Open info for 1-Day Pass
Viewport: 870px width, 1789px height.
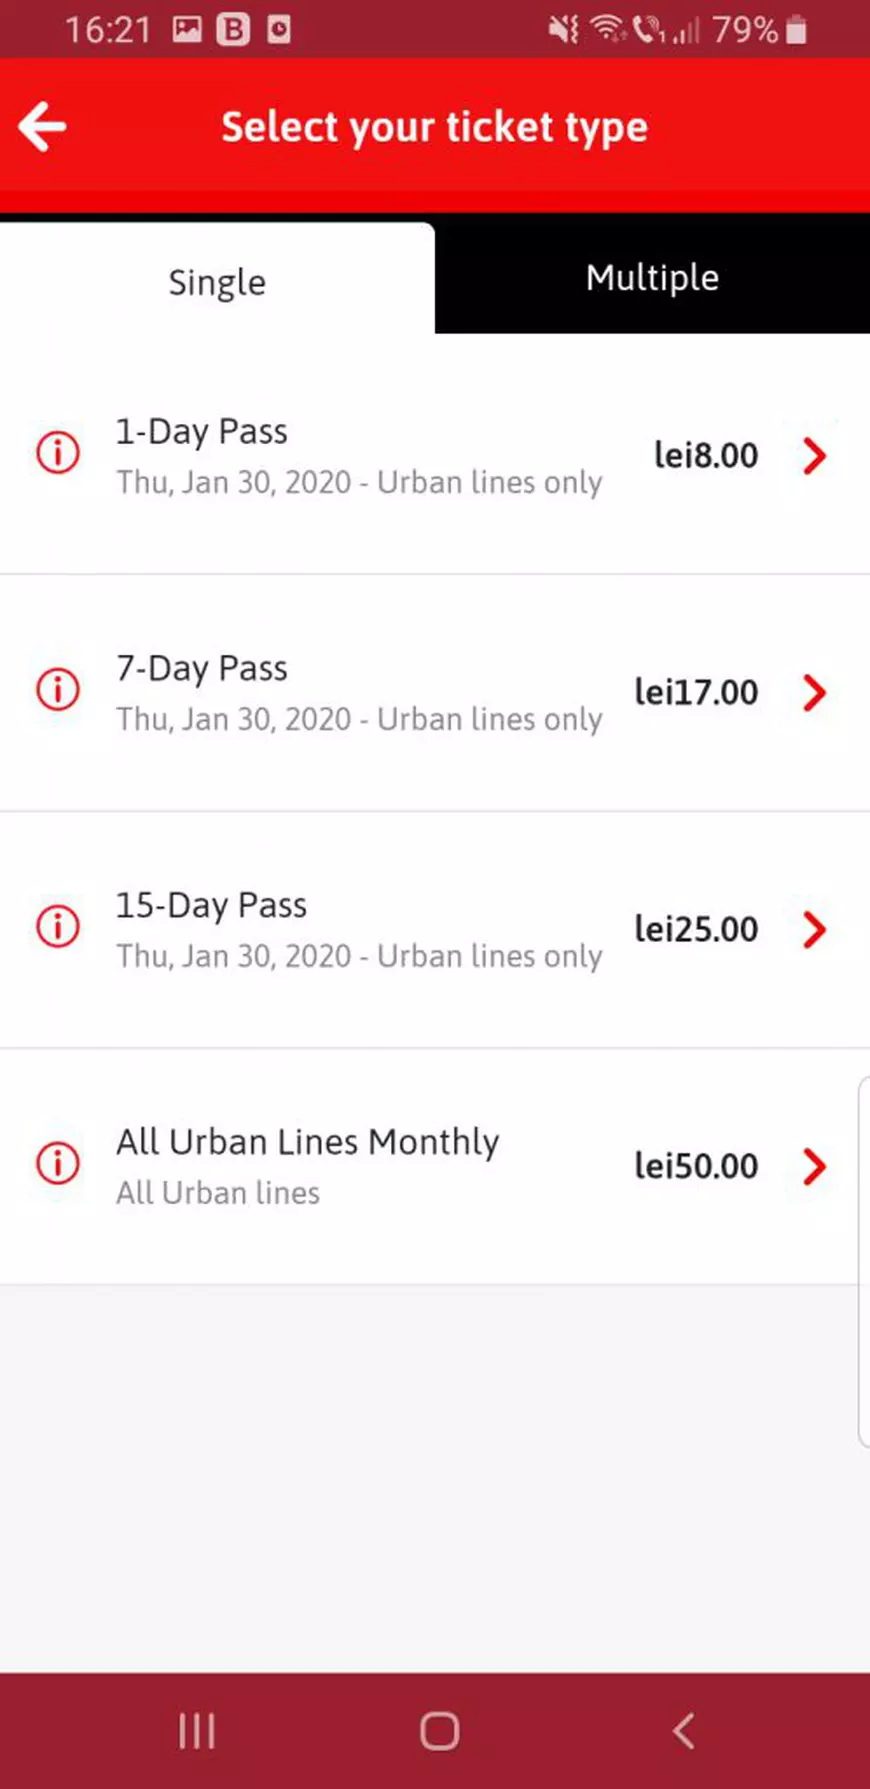pyautogui.click(x=58, y=453)
